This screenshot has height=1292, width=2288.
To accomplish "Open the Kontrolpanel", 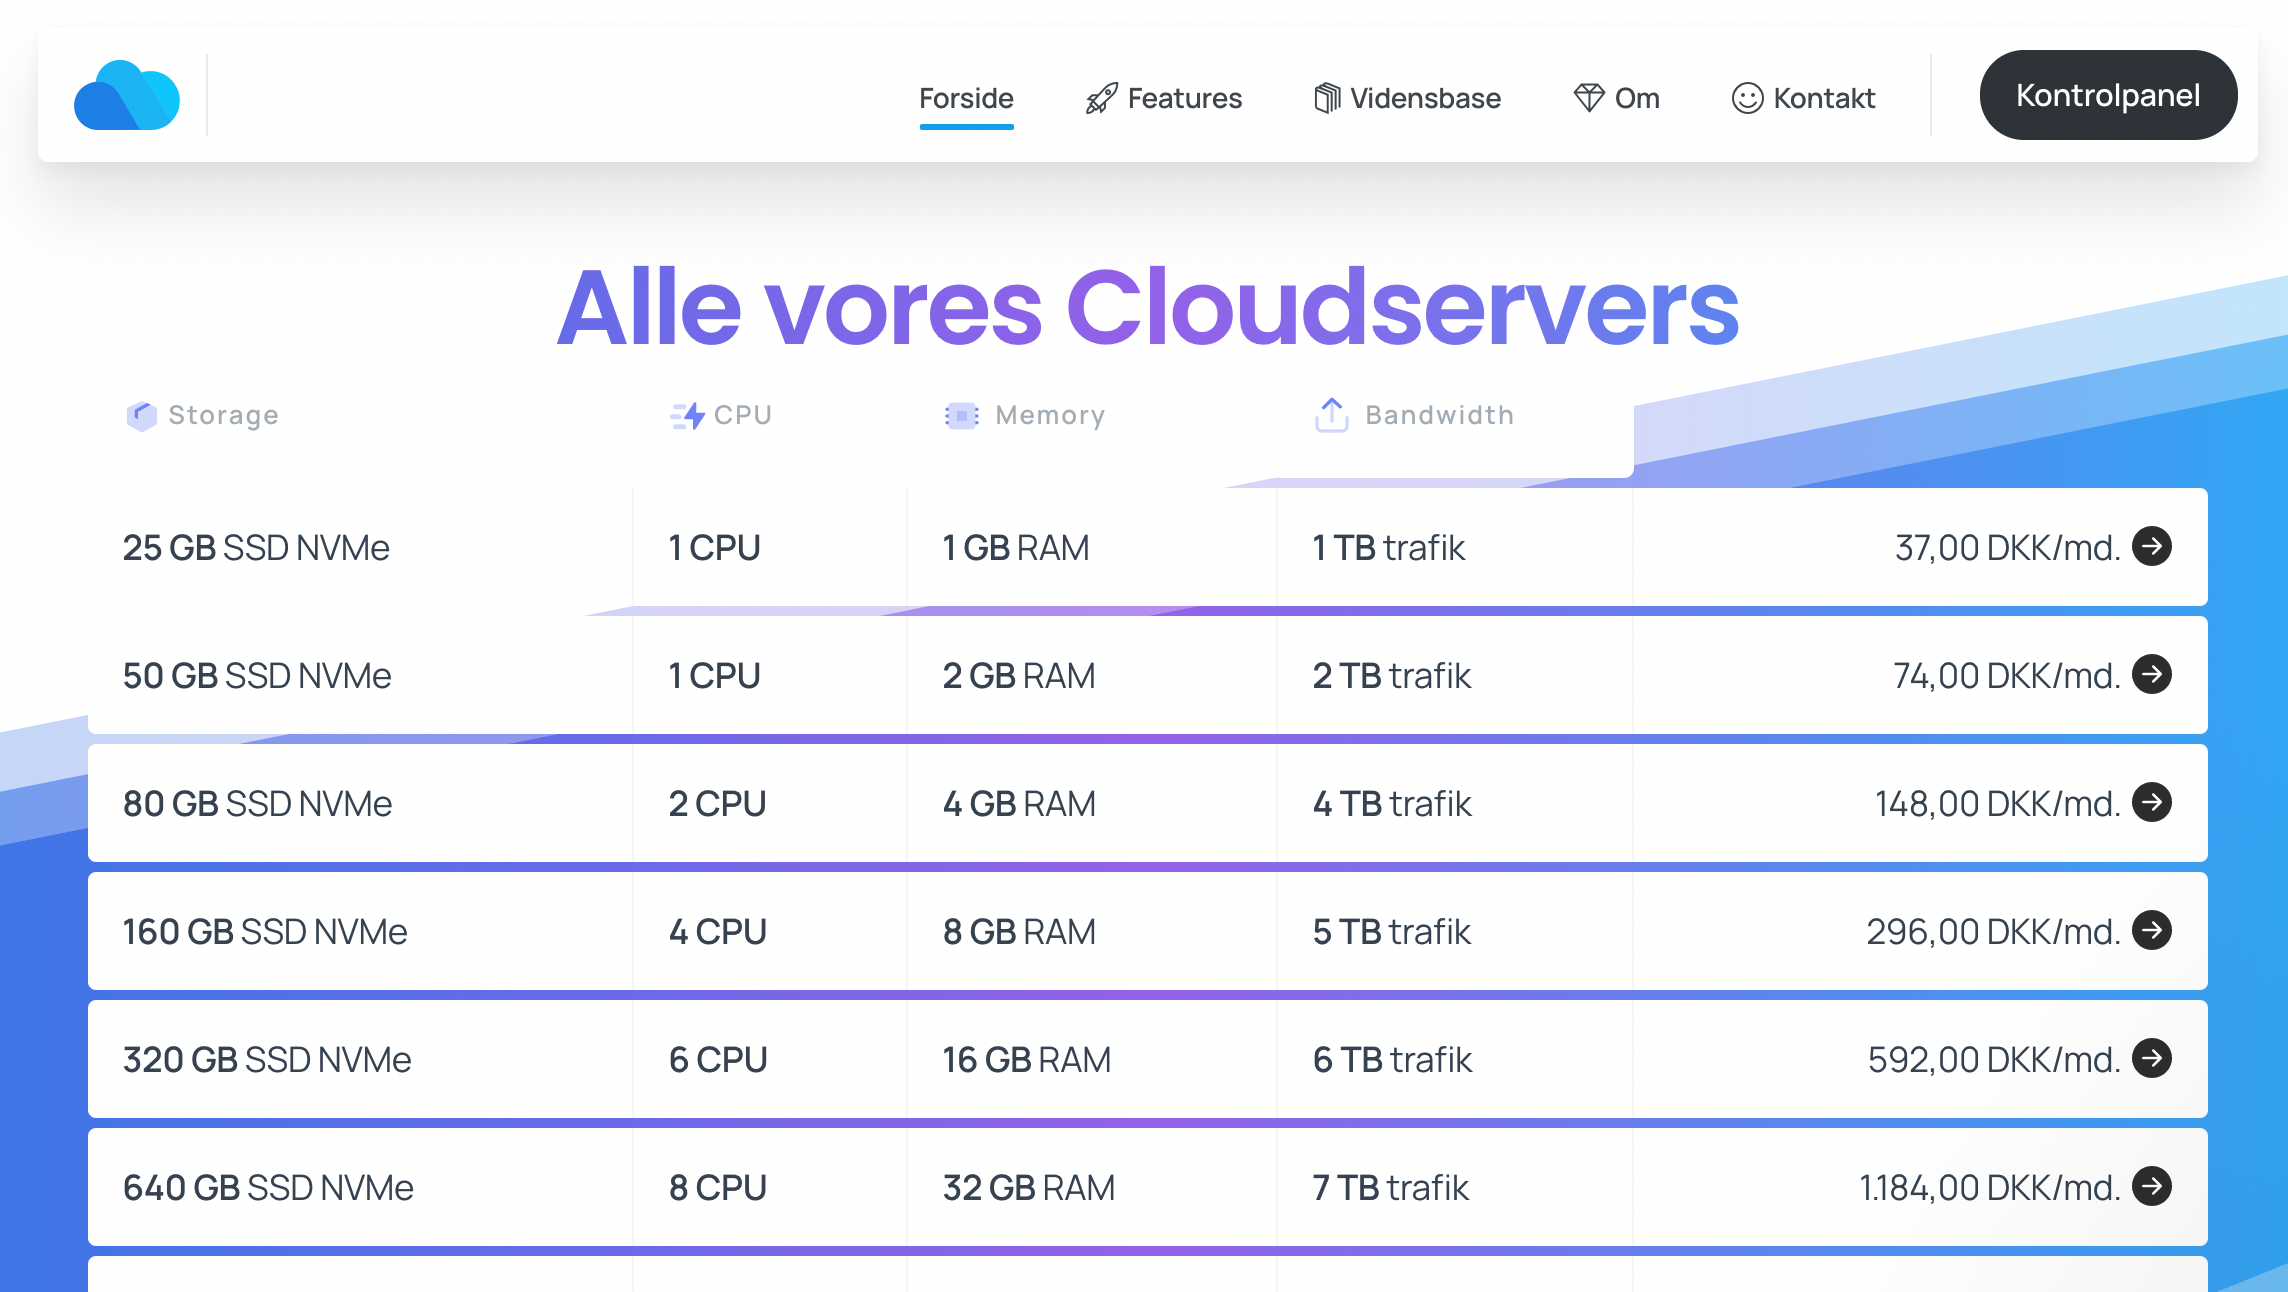I will coord(2107,94).
